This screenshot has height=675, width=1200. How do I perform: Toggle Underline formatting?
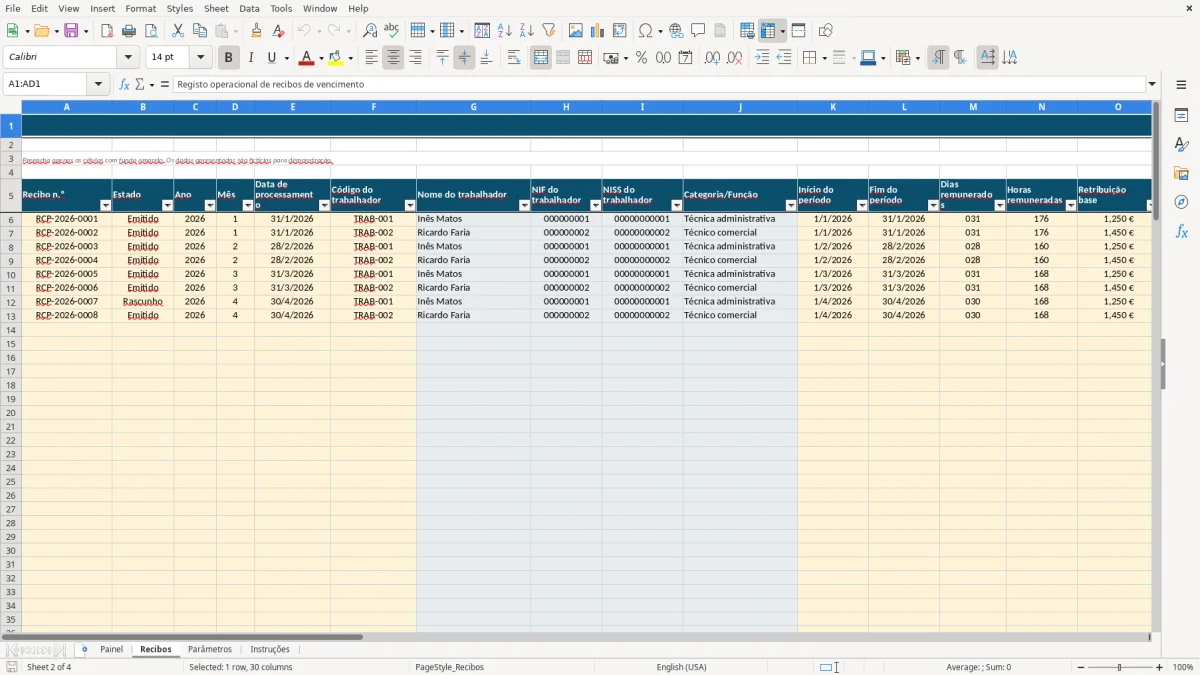point(271,58)
